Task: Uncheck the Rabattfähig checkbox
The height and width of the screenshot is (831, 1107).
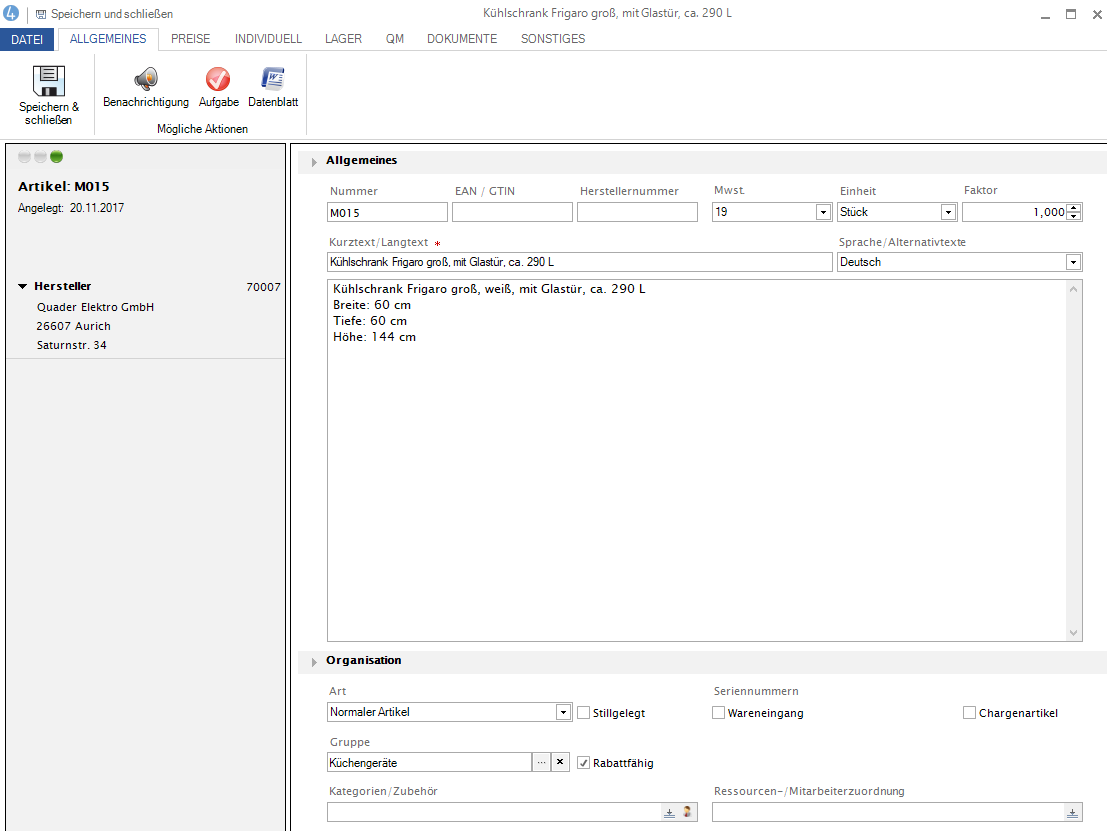Action: point(584,763)
